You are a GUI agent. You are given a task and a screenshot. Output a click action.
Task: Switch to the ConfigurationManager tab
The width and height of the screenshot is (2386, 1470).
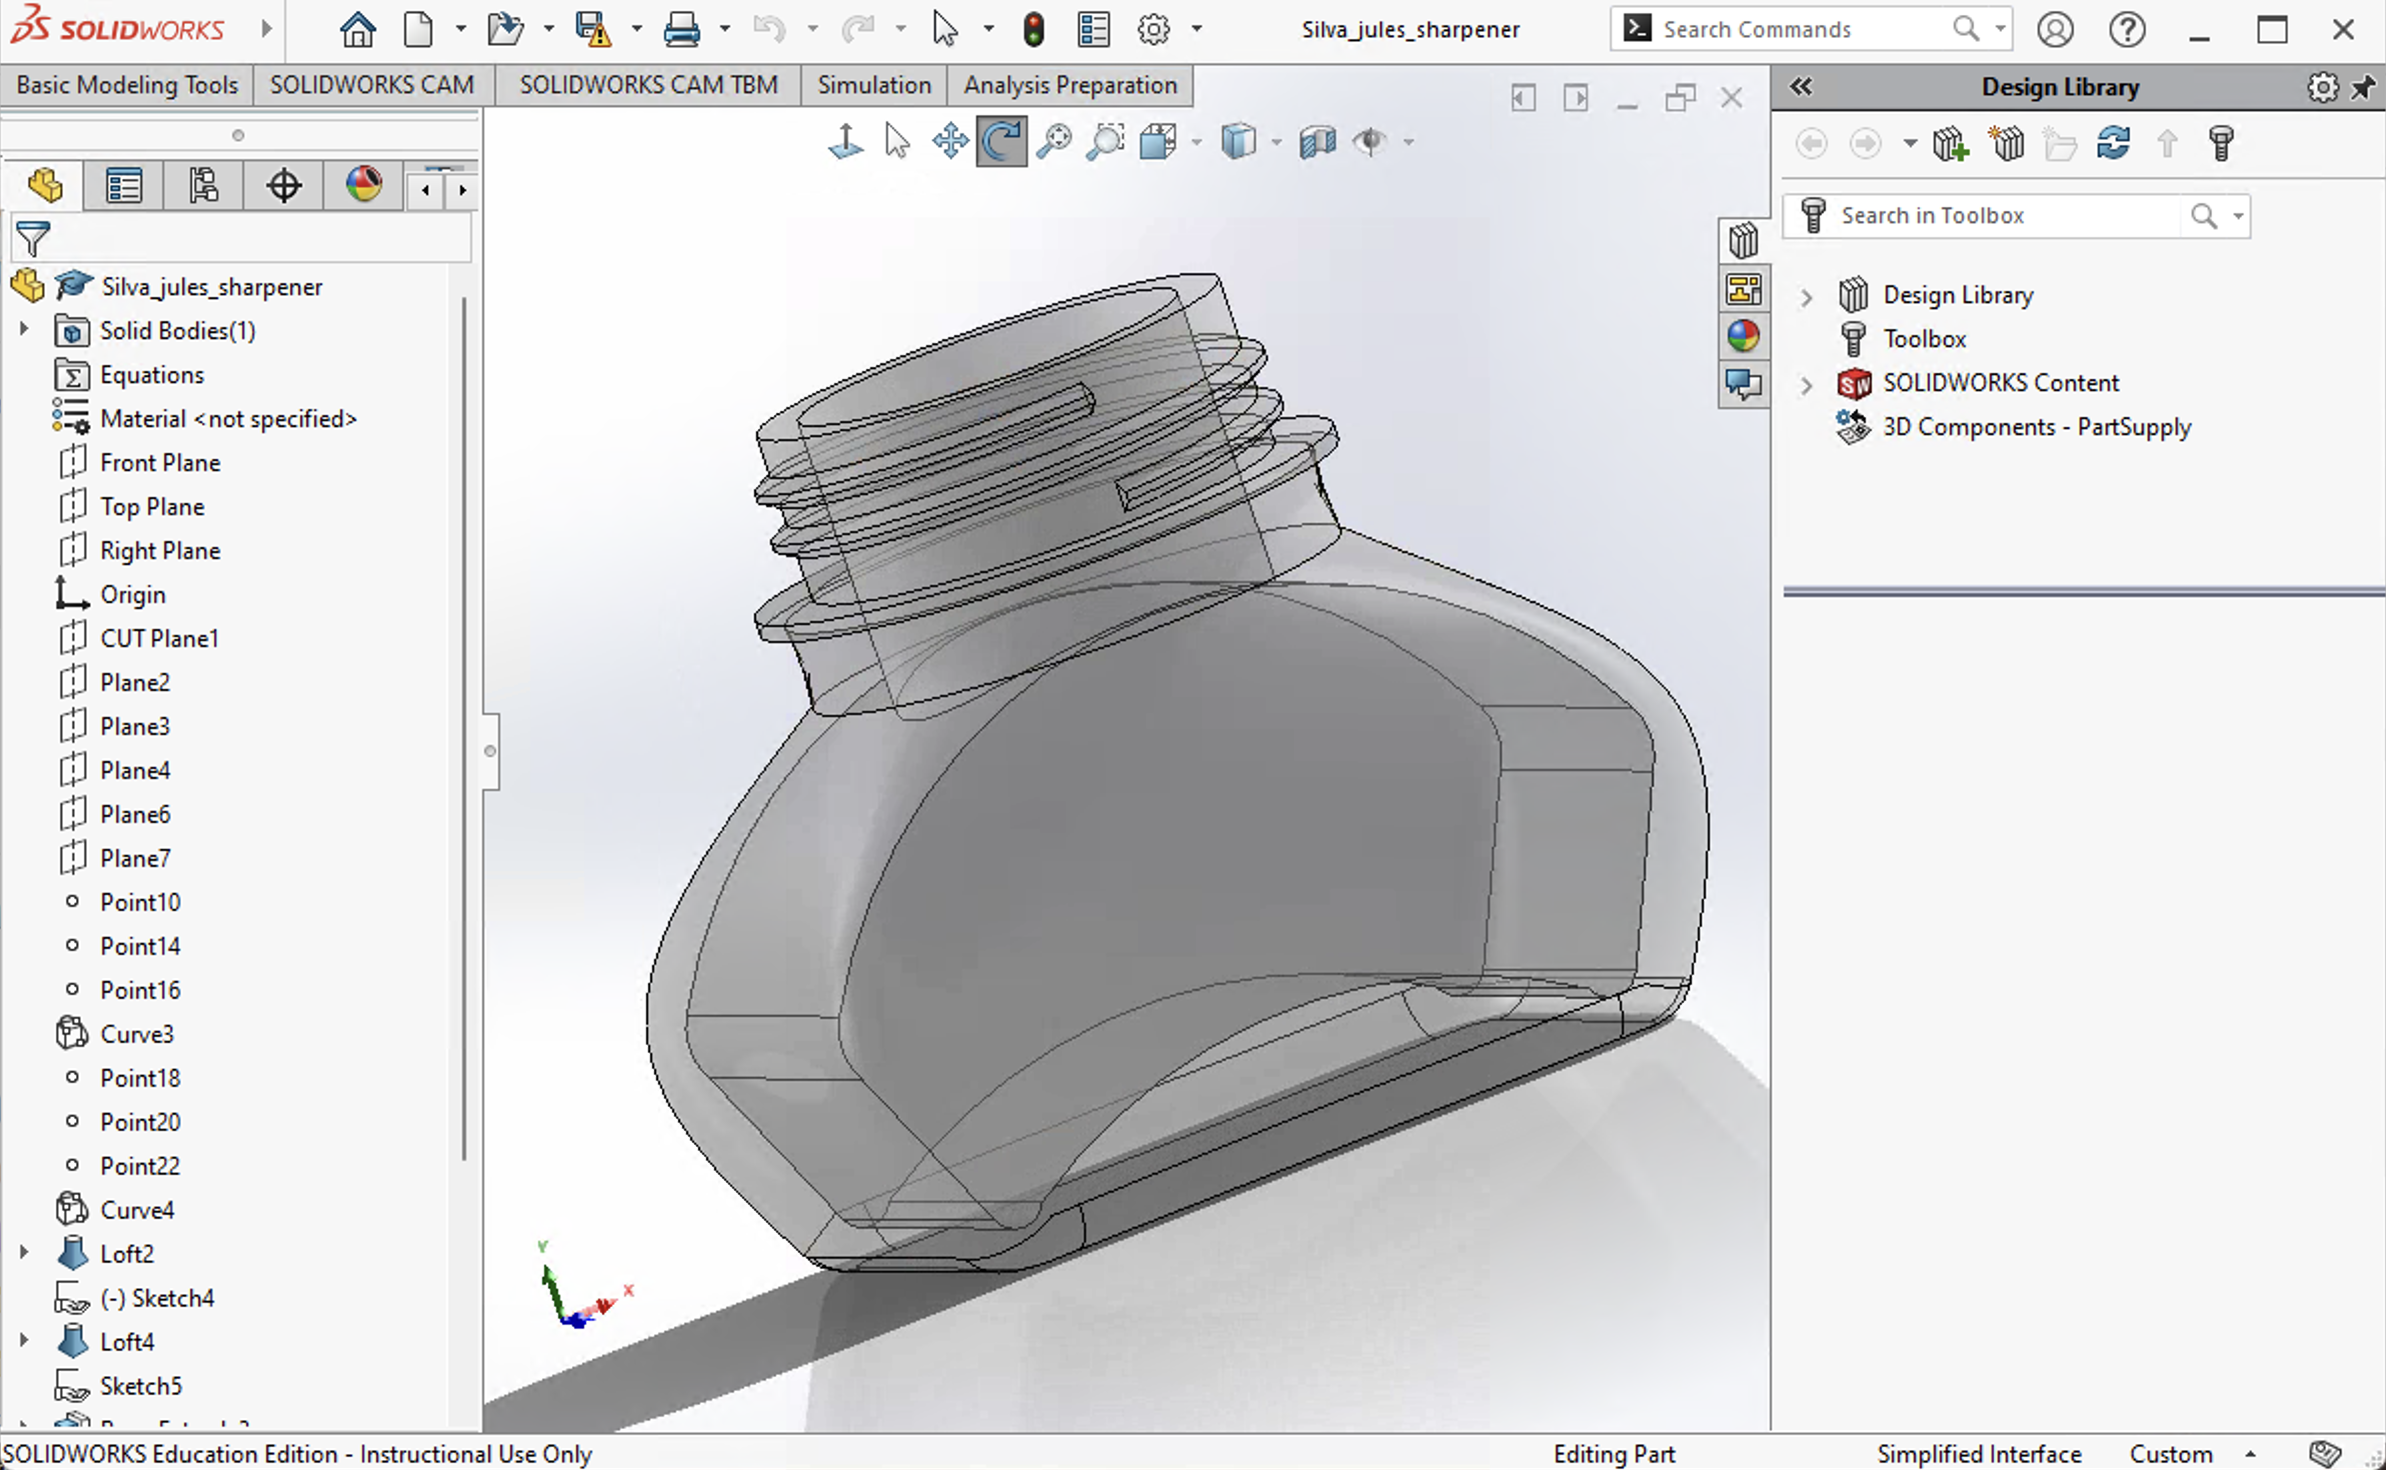click(204, 185)
